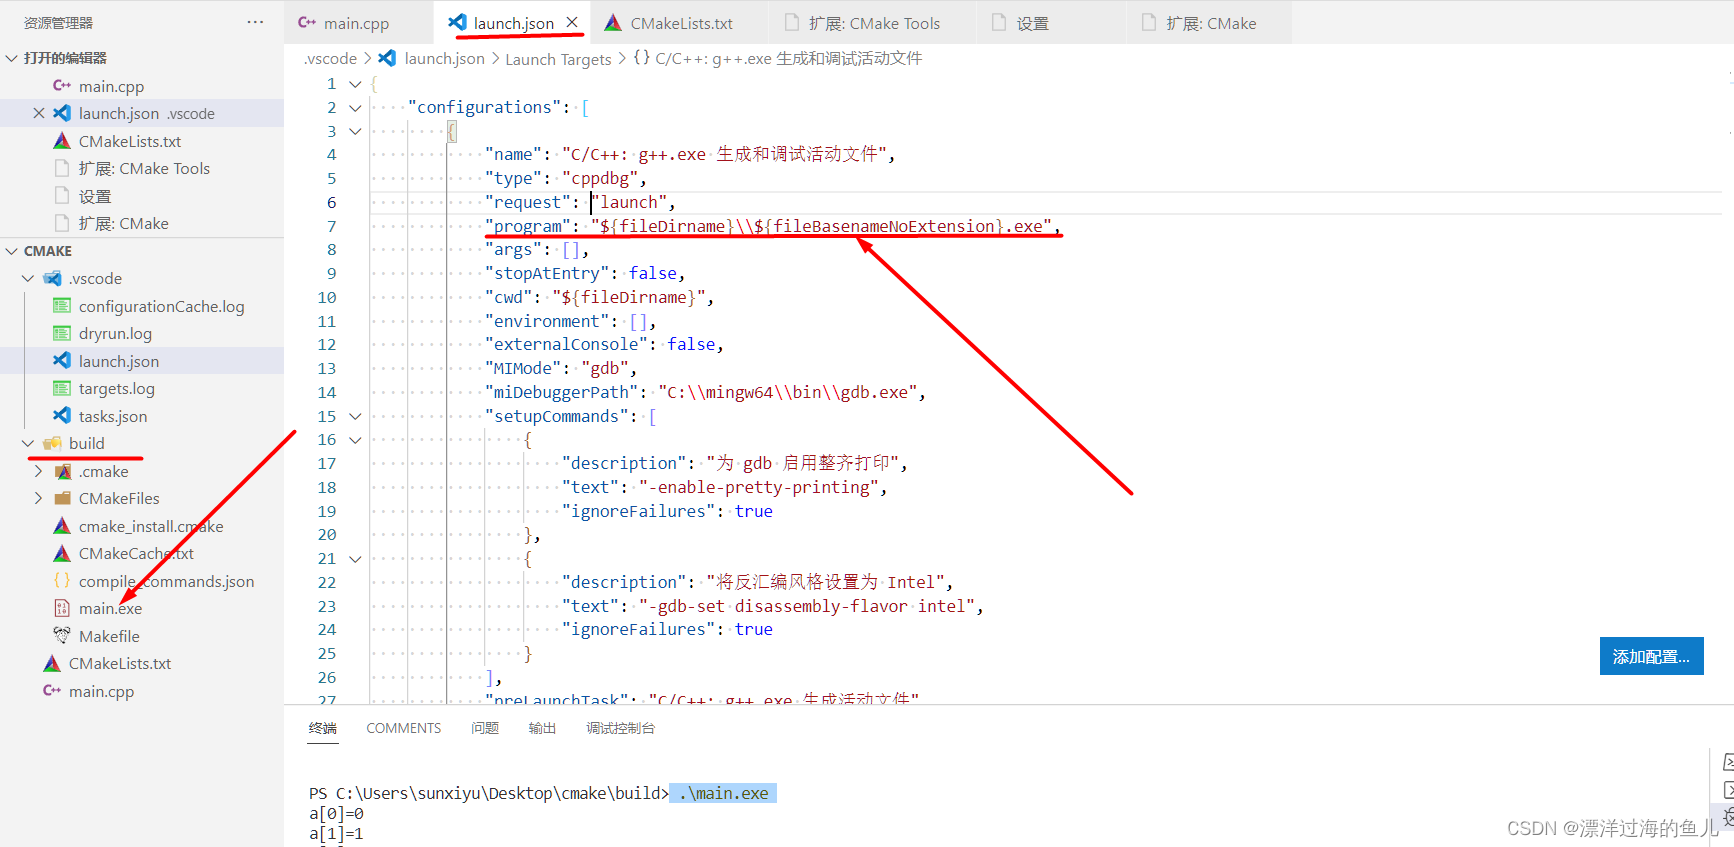The height and width of the screenshot is (847, 1734).
Task: Switch to 调试控制台 debug console tab
Action: coord(620,728)
